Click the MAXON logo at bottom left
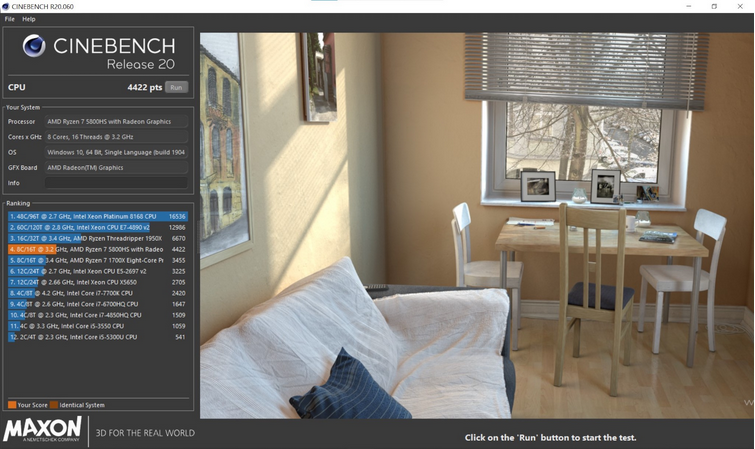Screen dimensions: 755x449 41,431
